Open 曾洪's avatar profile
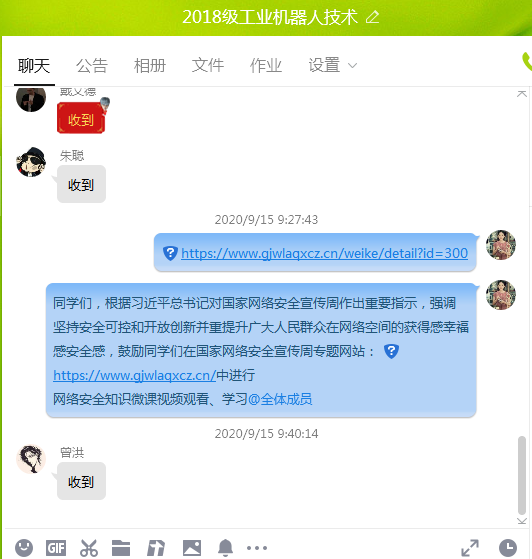Image resolution: width=532 pixels, height=559 pixels. pos(31,459)
